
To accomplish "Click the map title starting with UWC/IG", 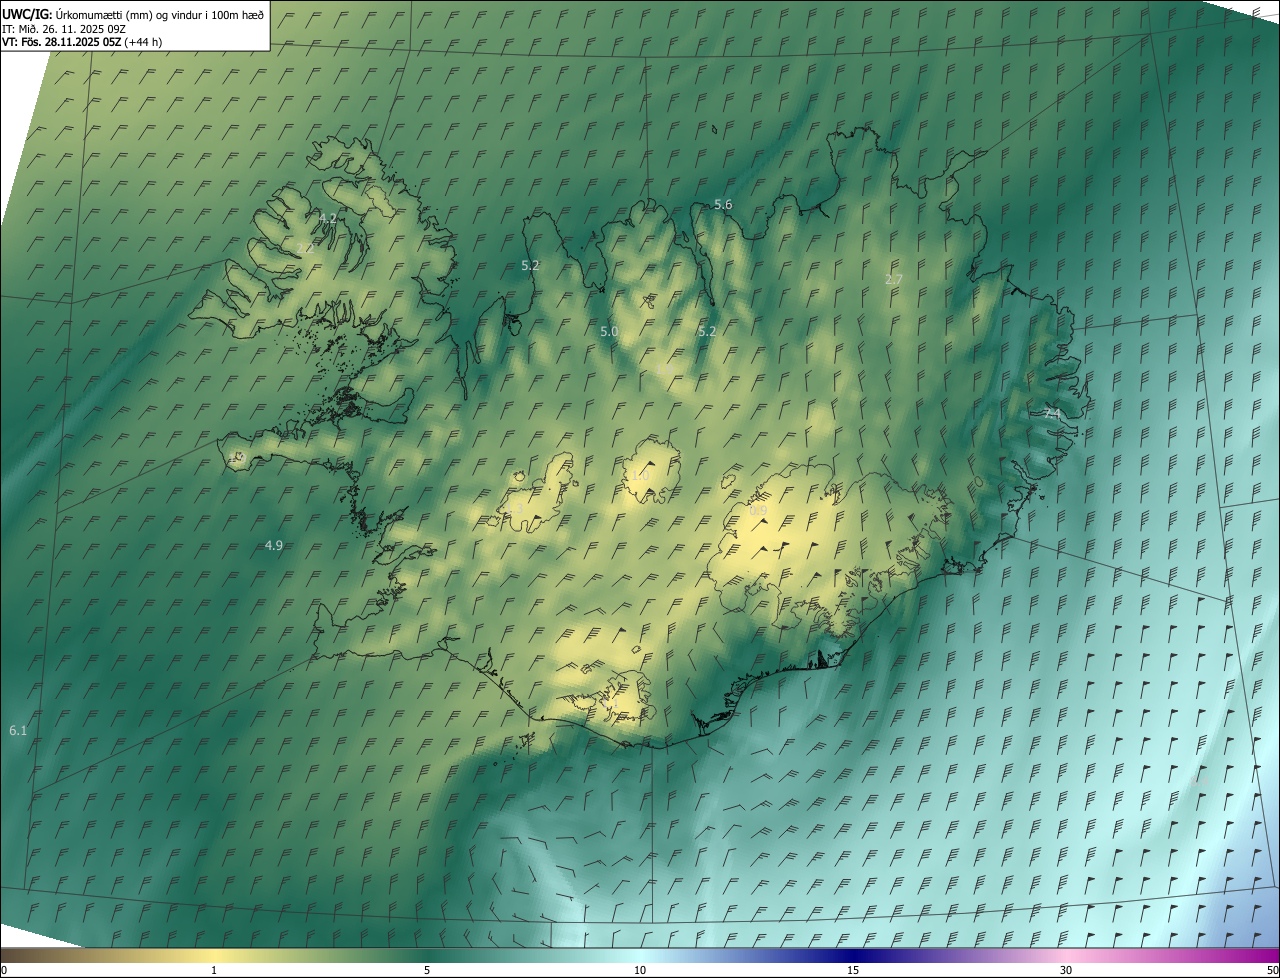I will tap(133, 14).
